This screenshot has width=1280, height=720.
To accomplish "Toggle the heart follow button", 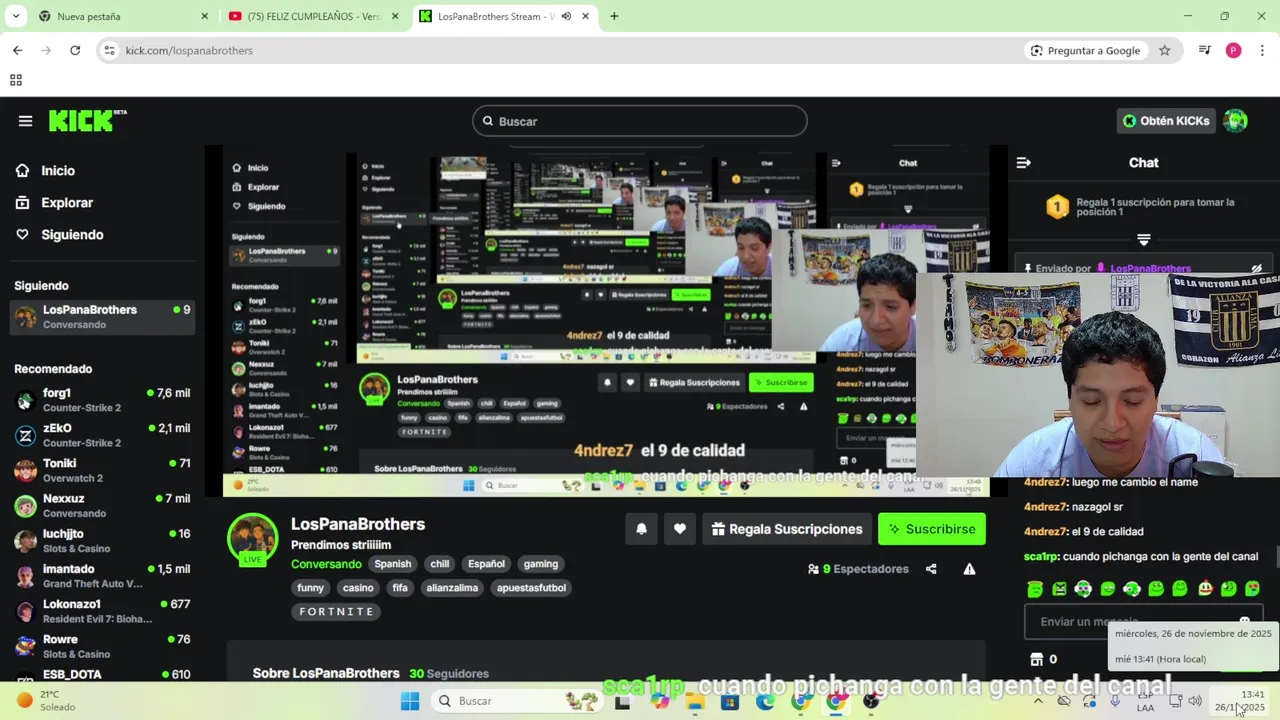I will coord(680,529).
